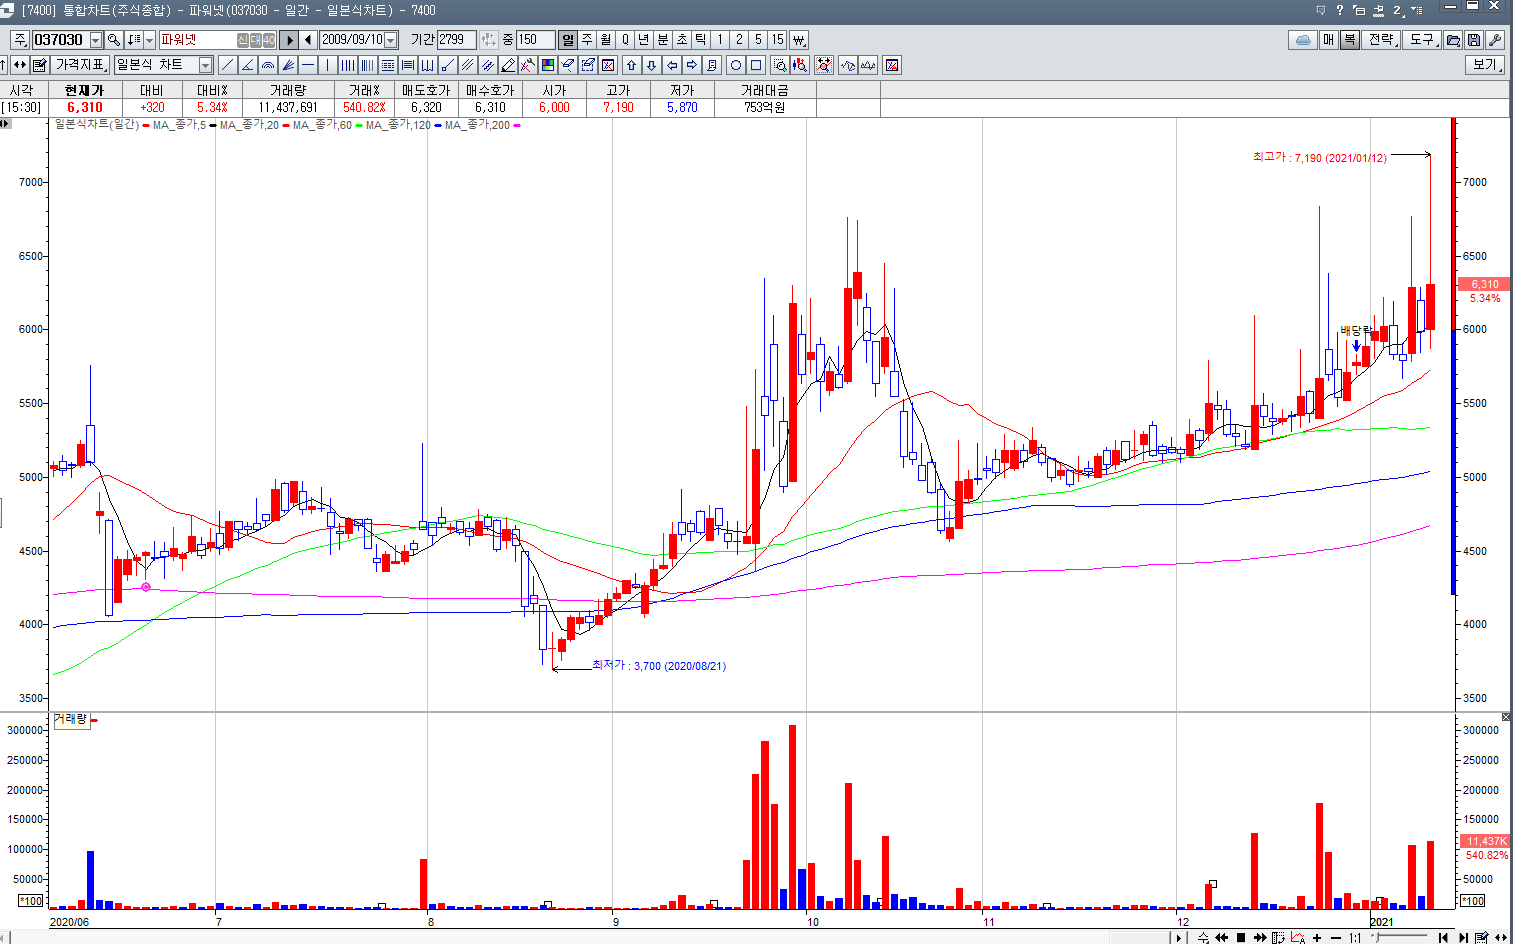This screenshot has height=944, width=1513.
Task: Reset chart zoom to 1:1
Action: [1355, 937]
